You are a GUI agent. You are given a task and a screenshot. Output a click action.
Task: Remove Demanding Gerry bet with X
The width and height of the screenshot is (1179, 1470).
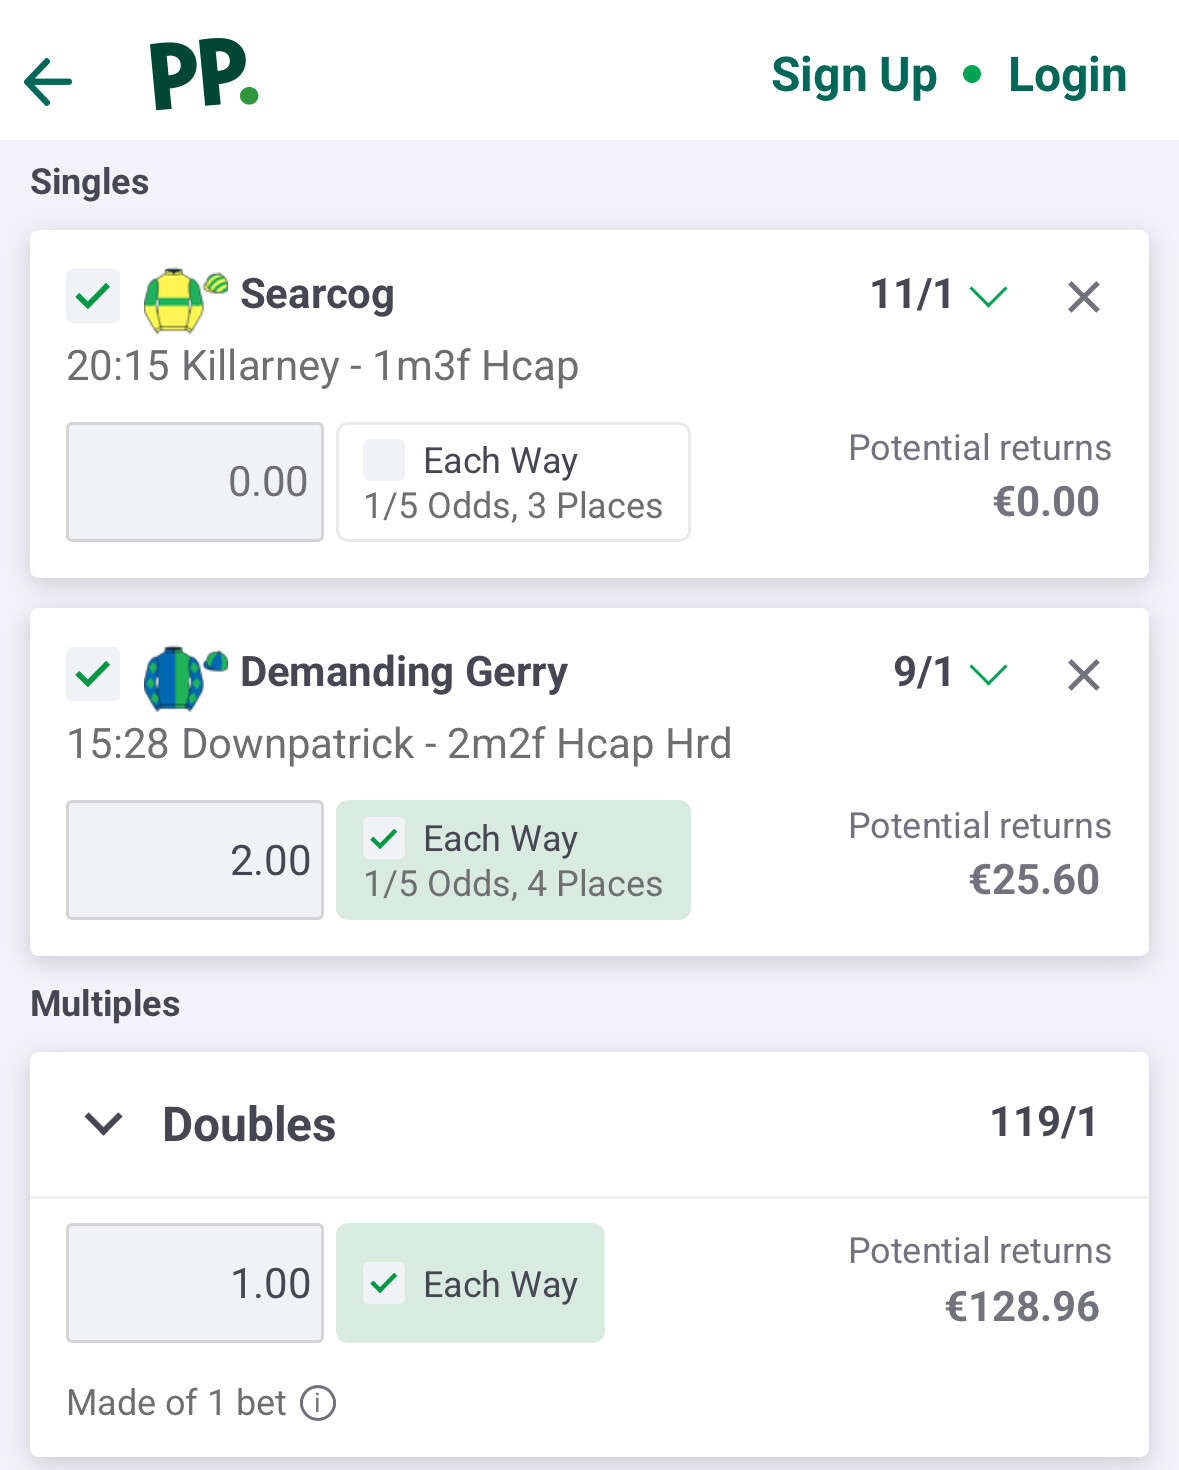pos(1083,675)
